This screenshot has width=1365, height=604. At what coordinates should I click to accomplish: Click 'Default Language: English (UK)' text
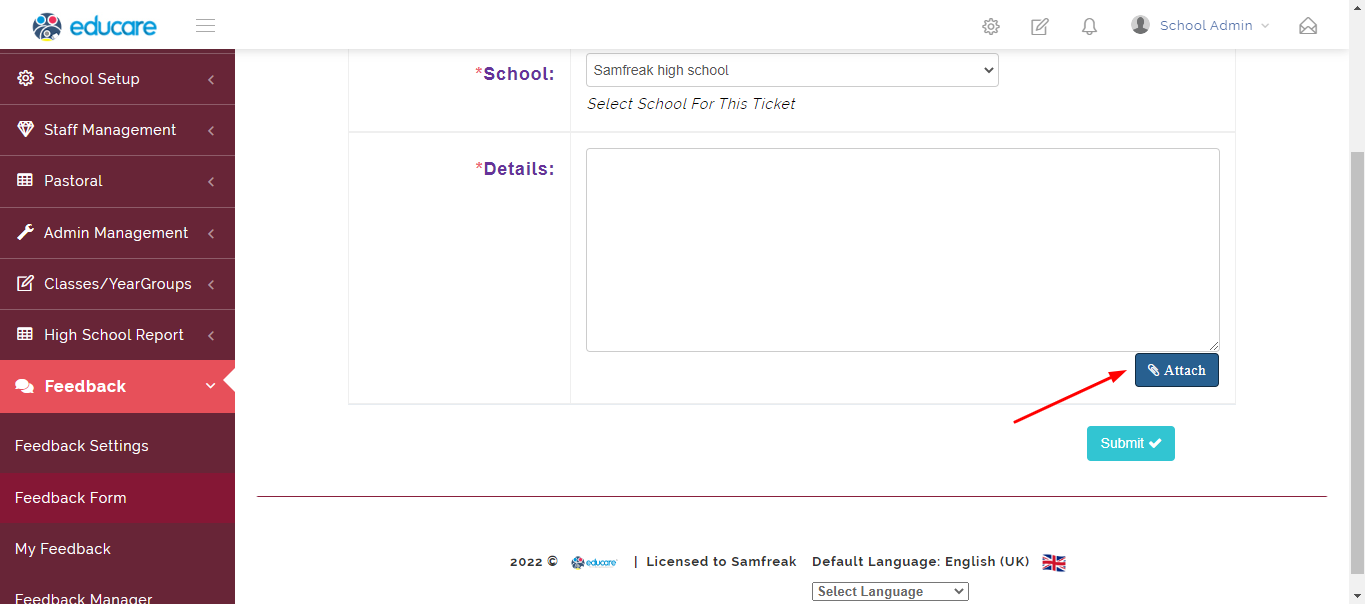[x=921, y=562]
